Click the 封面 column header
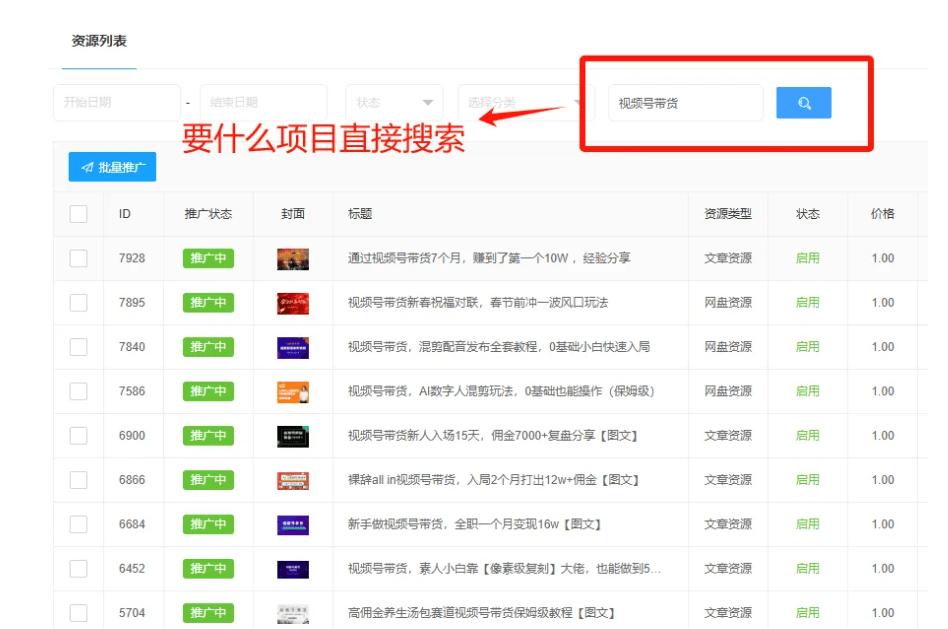This screenshot has width=948, height=629. coord(293,213)
